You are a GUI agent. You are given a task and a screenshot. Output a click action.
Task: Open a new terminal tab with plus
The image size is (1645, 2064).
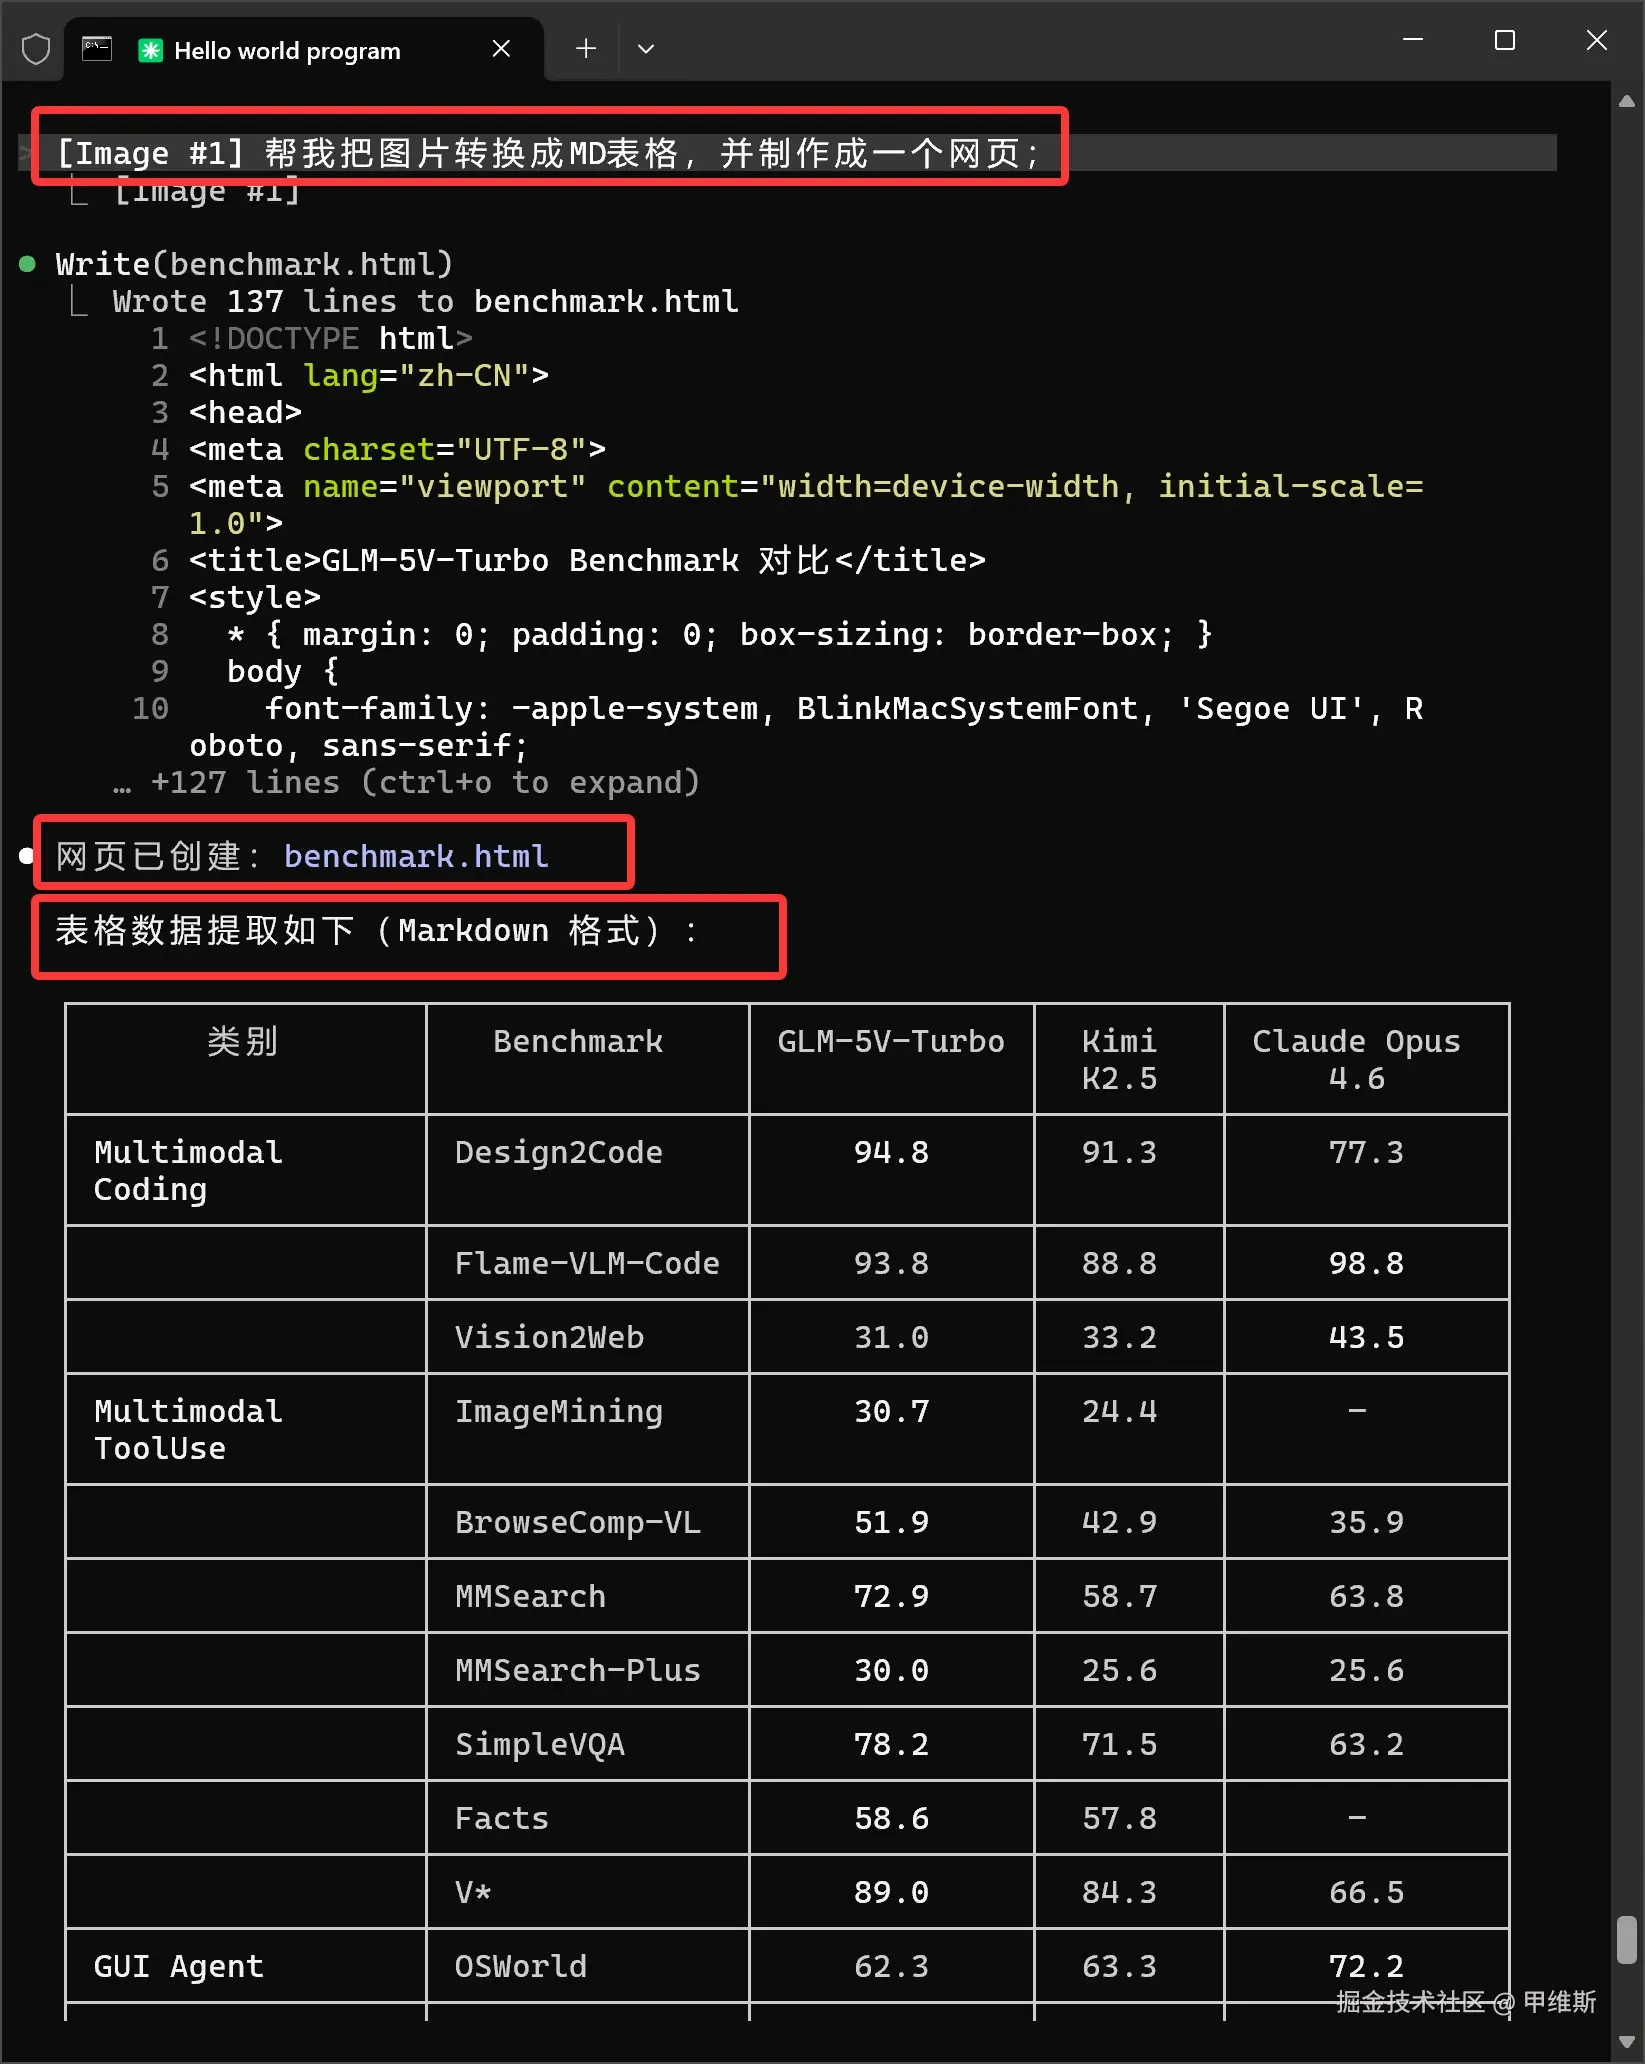(586, 48)
